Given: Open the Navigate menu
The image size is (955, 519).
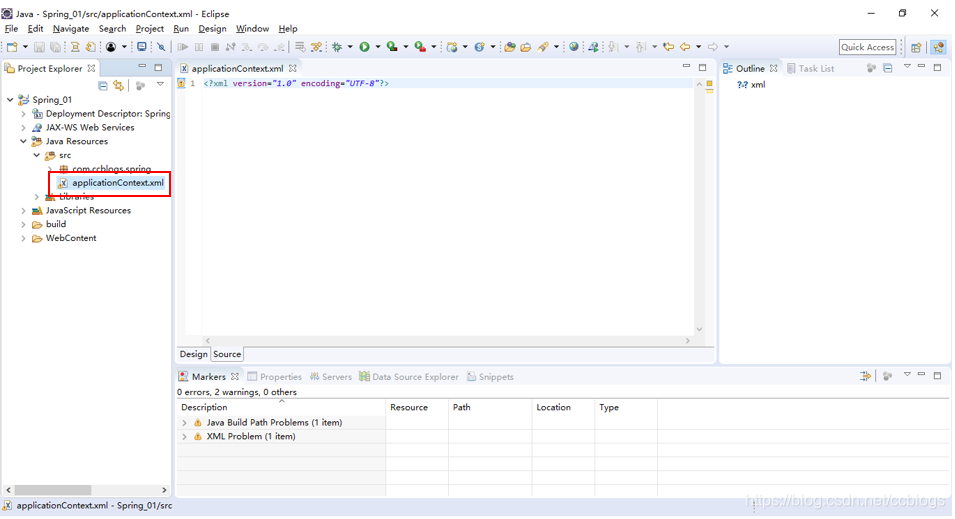Looking at the screenshot, I should (71, 29).
